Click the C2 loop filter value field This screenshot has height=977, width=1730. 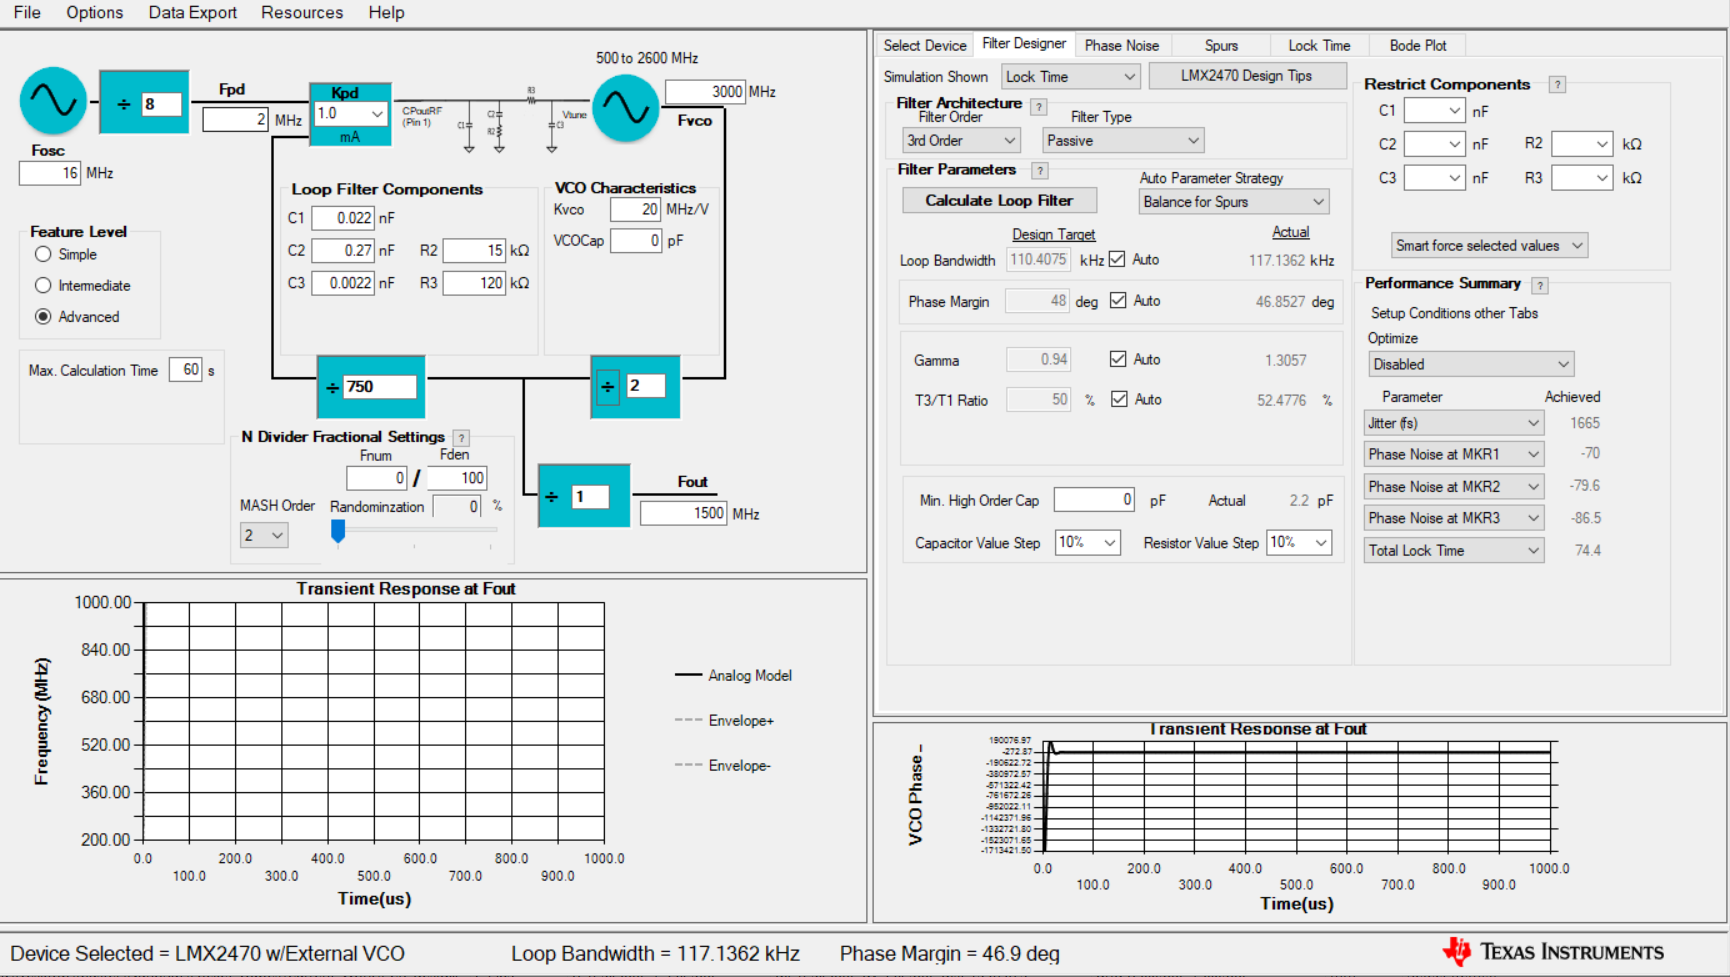coord(343,250)
